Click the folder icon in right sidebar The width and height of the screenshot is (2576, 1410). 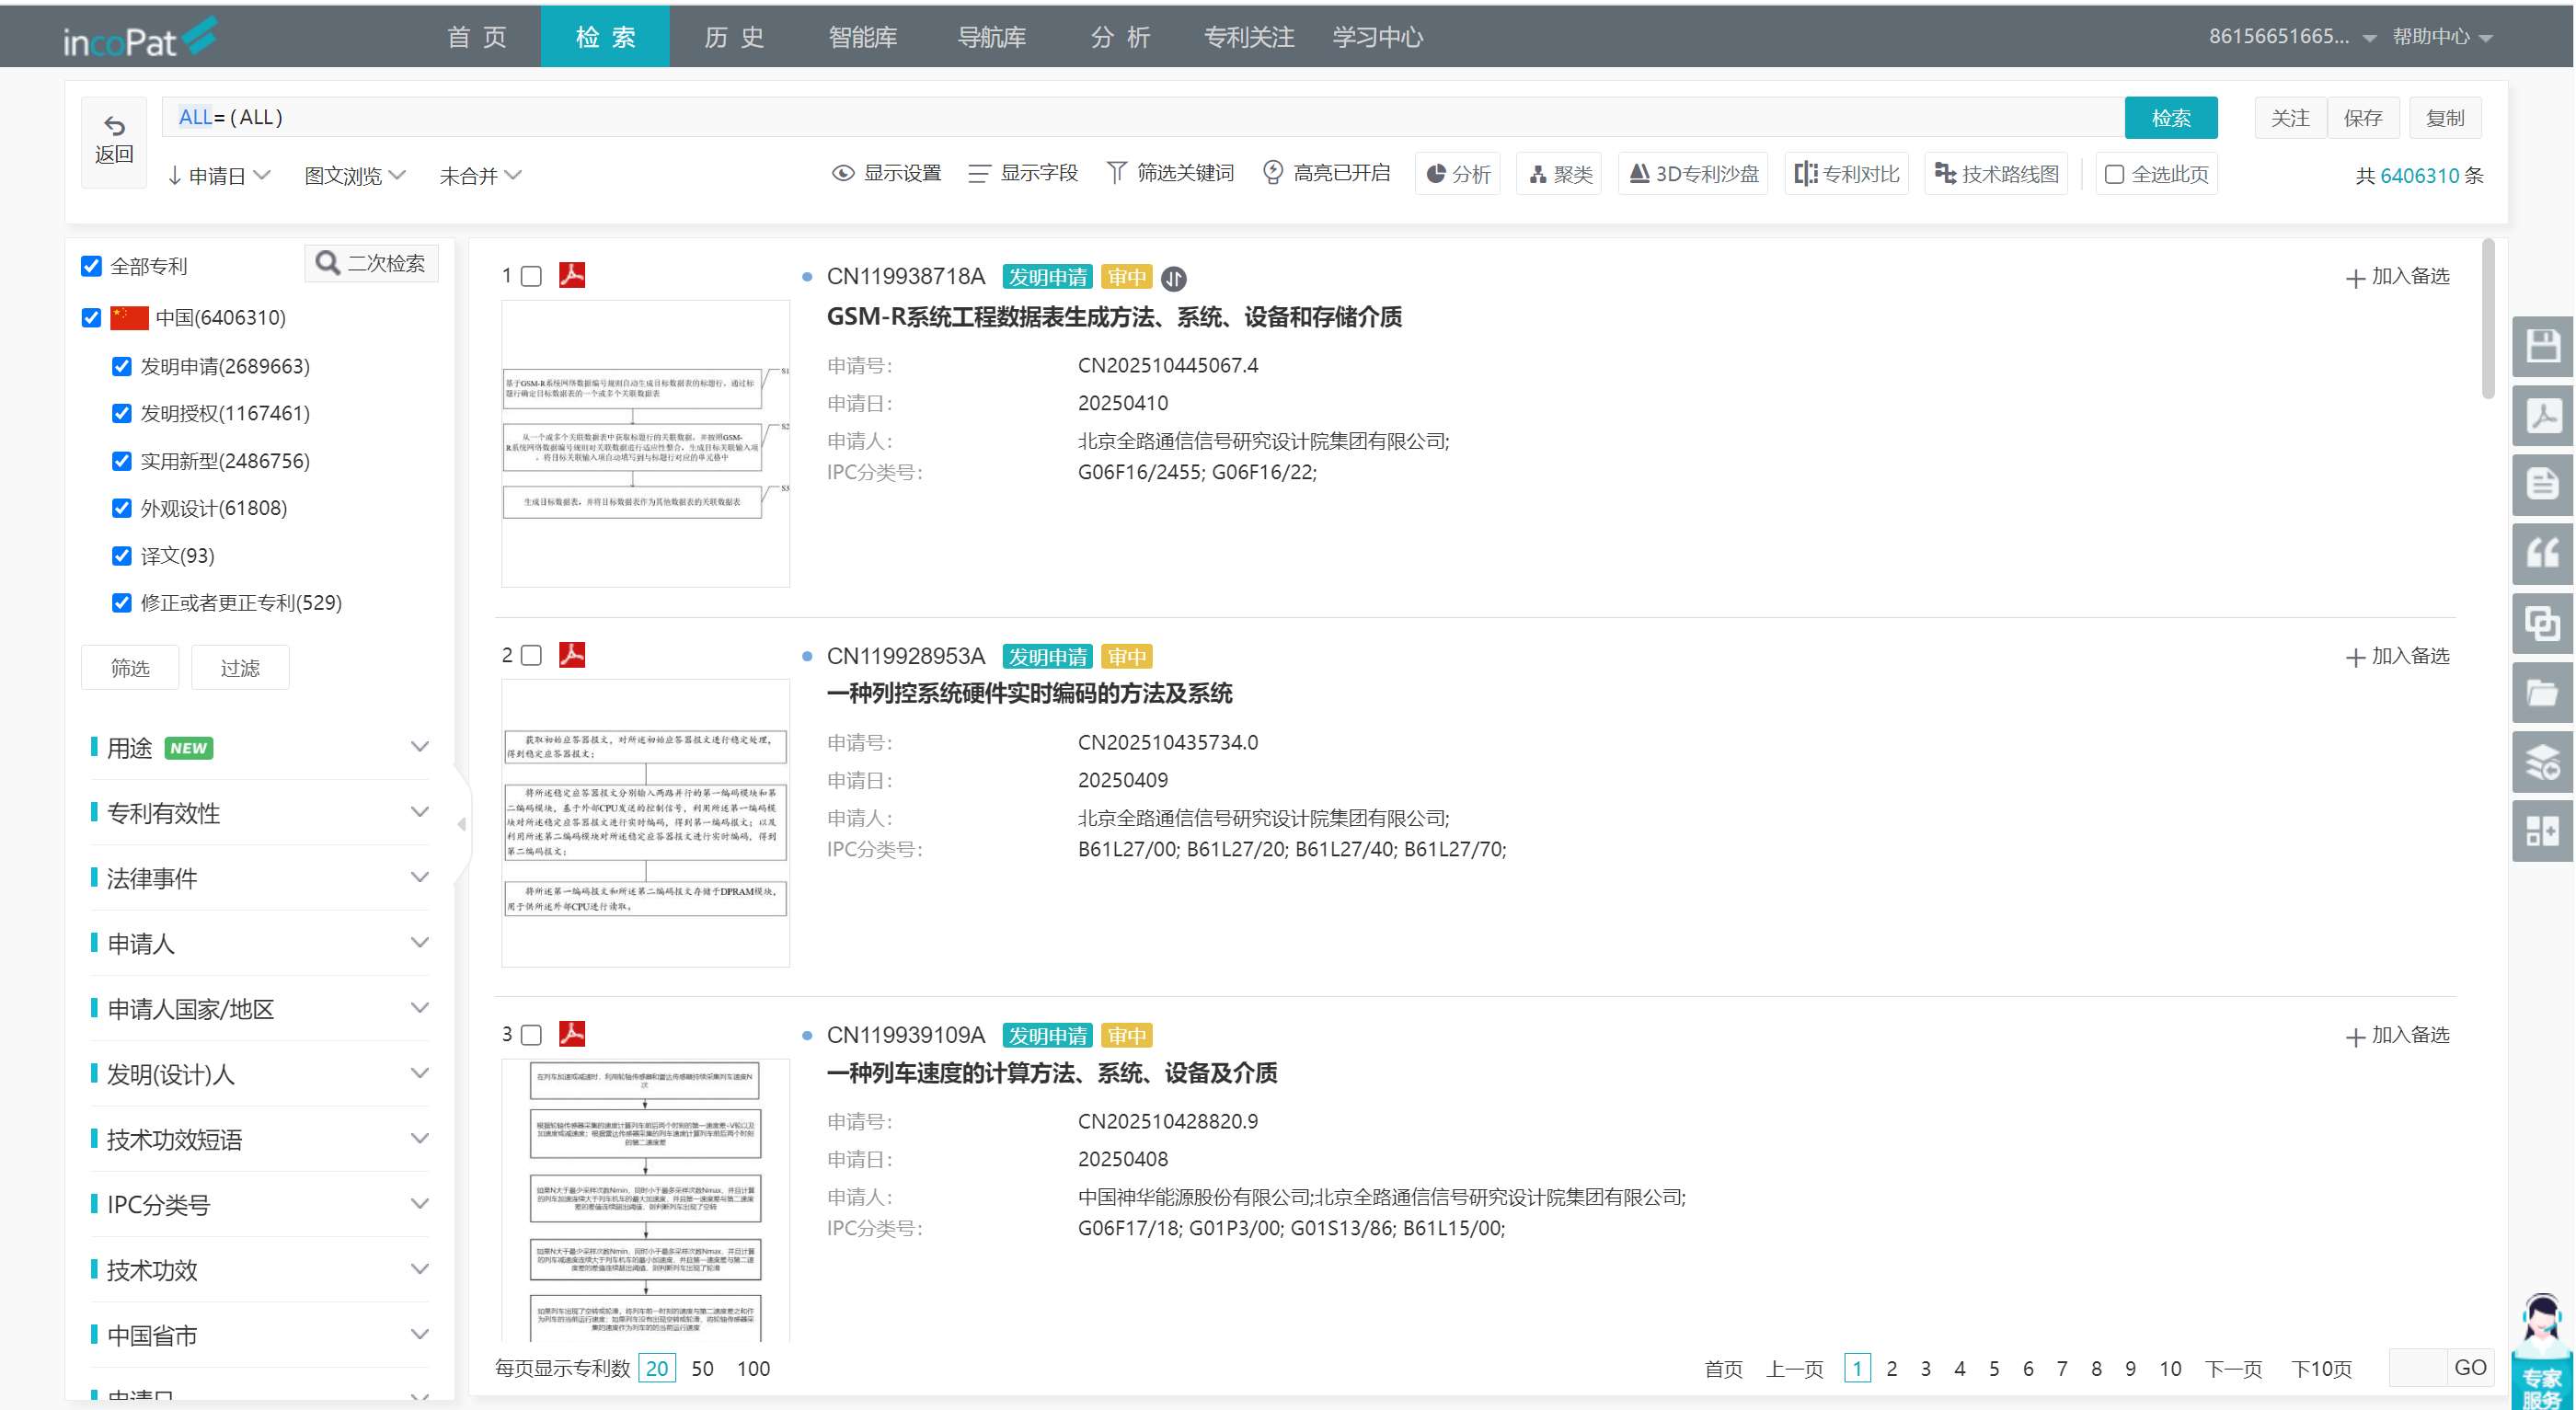(x=2542, y=693)
